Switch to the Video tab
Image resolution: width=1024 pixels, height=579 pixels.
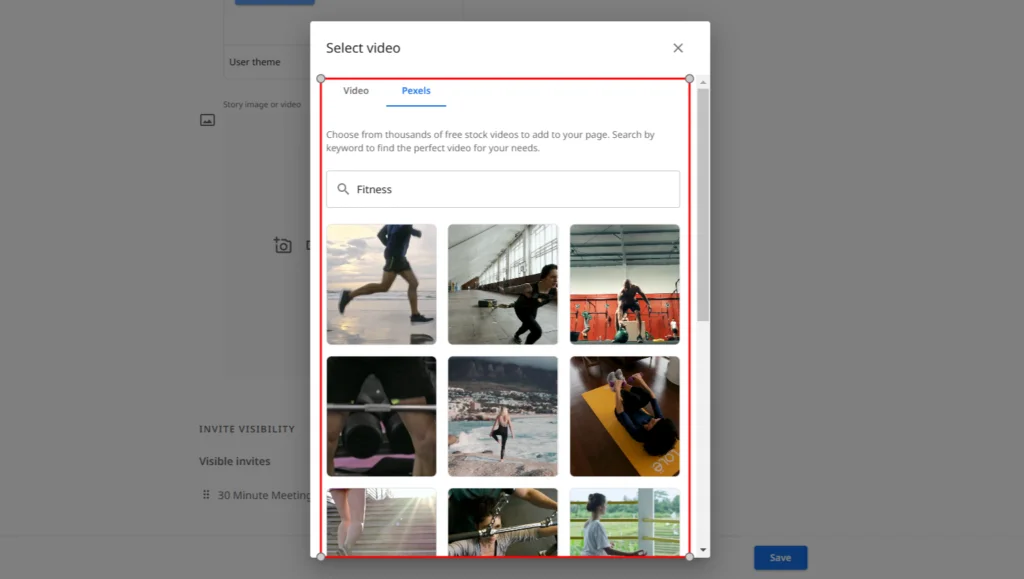tap(356, 91)
